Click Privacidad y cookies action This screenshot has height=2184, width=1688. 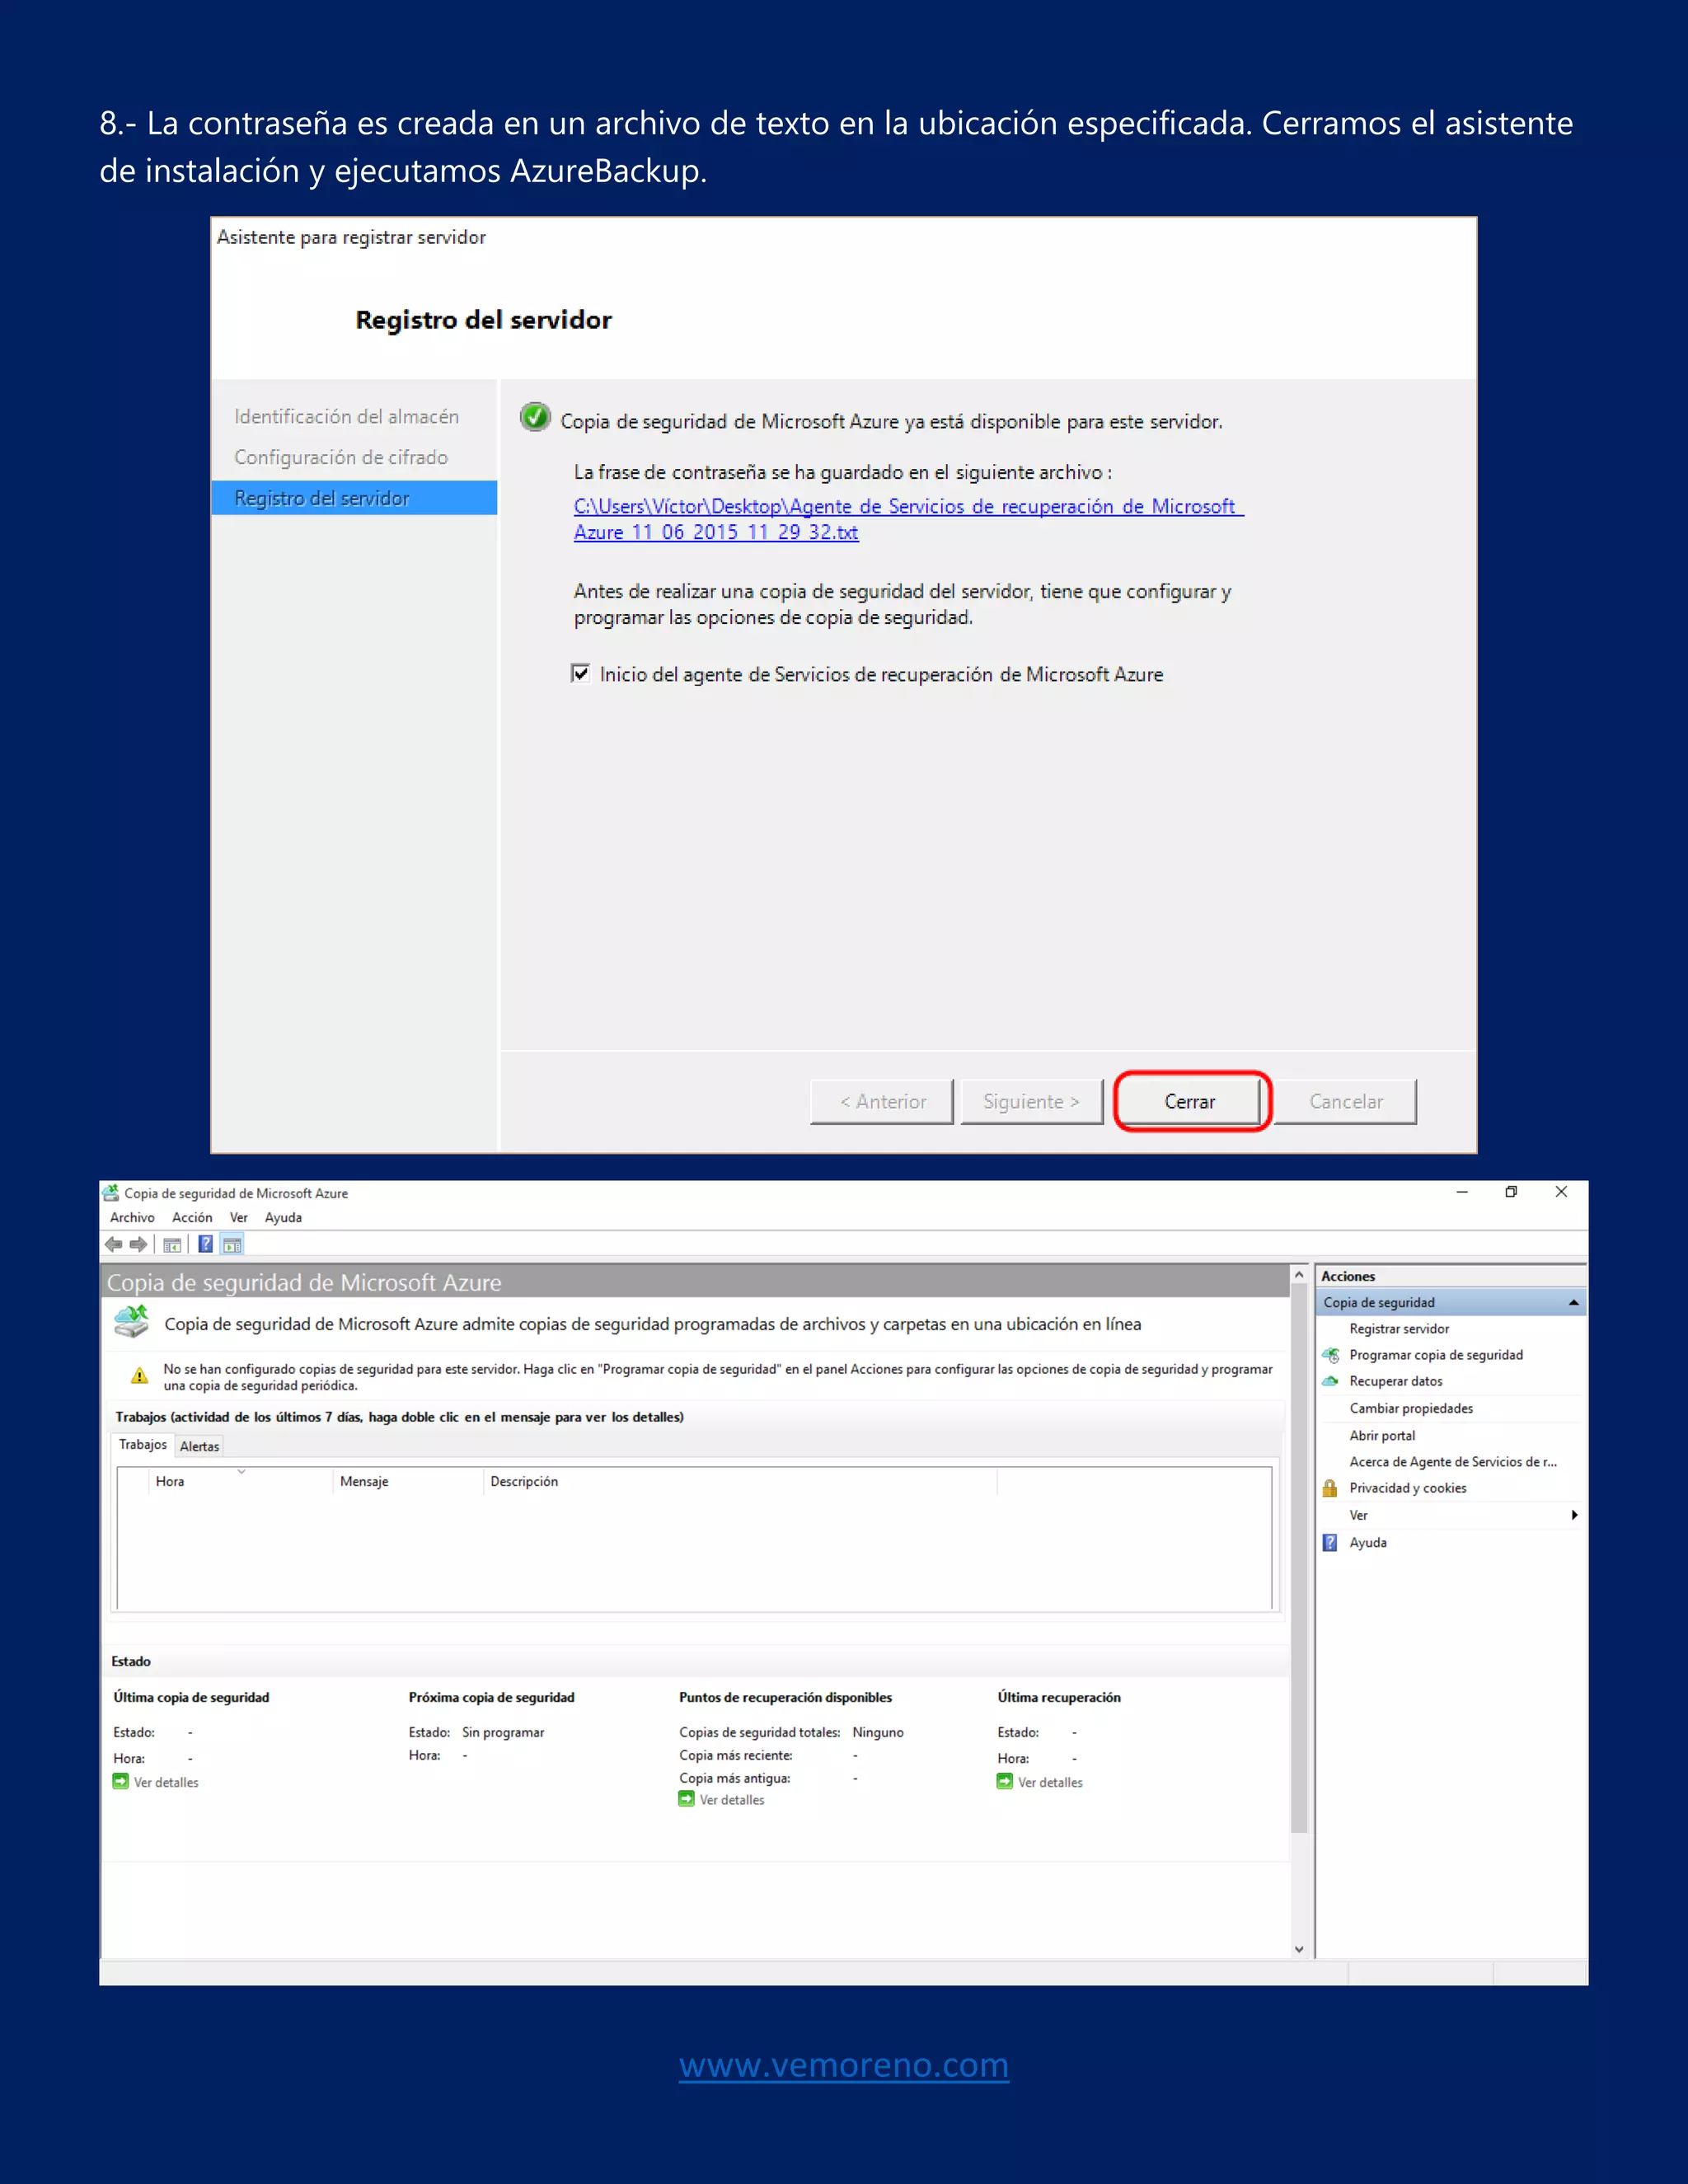(1407, 1487)
